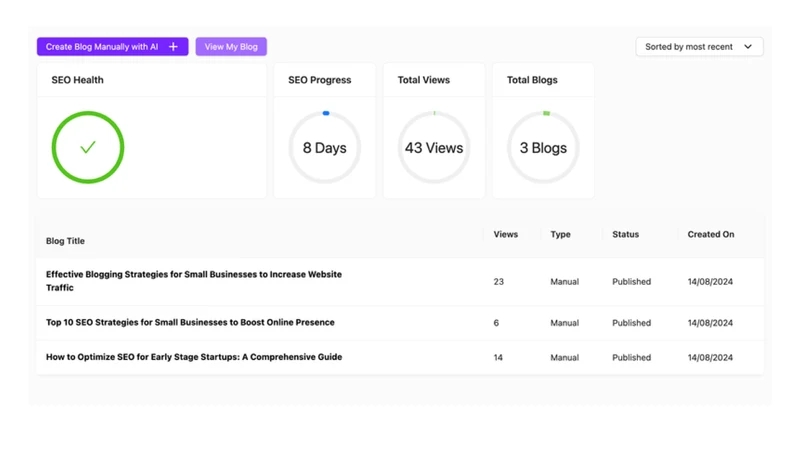Image resolution: width=800 pixels, height=450 pixels.
Task: Click the 'Views' column header
Action: point(506,234)
